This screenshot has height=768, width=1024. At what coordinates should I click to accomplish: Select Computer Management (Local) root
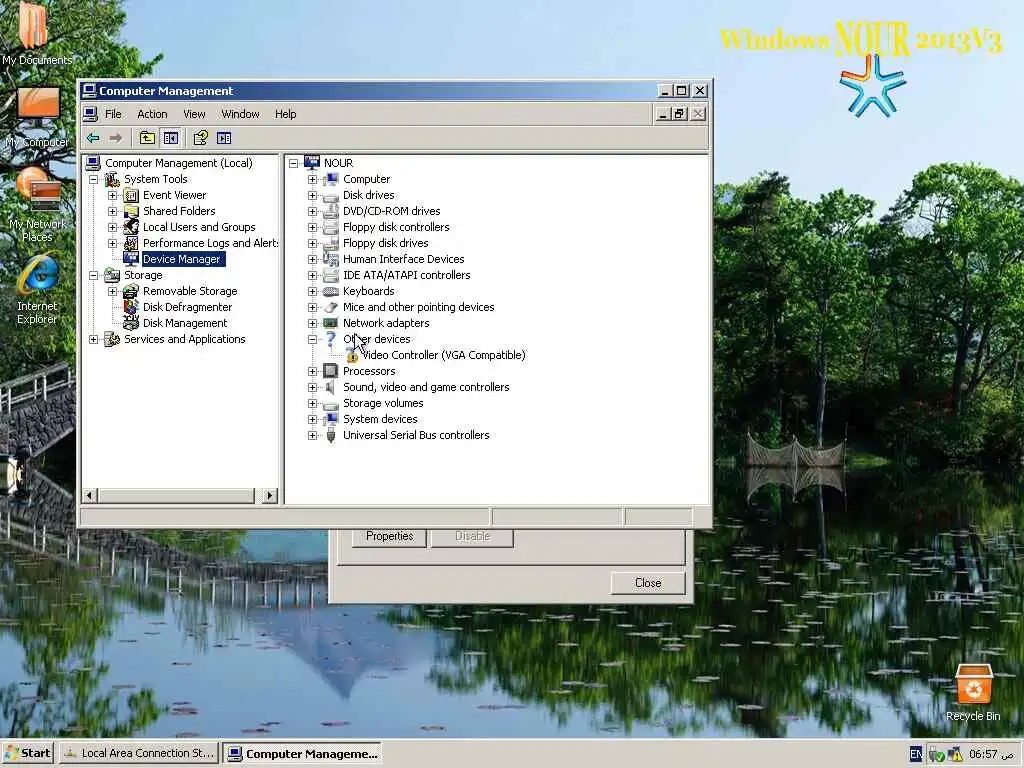(x=178, y=163)
